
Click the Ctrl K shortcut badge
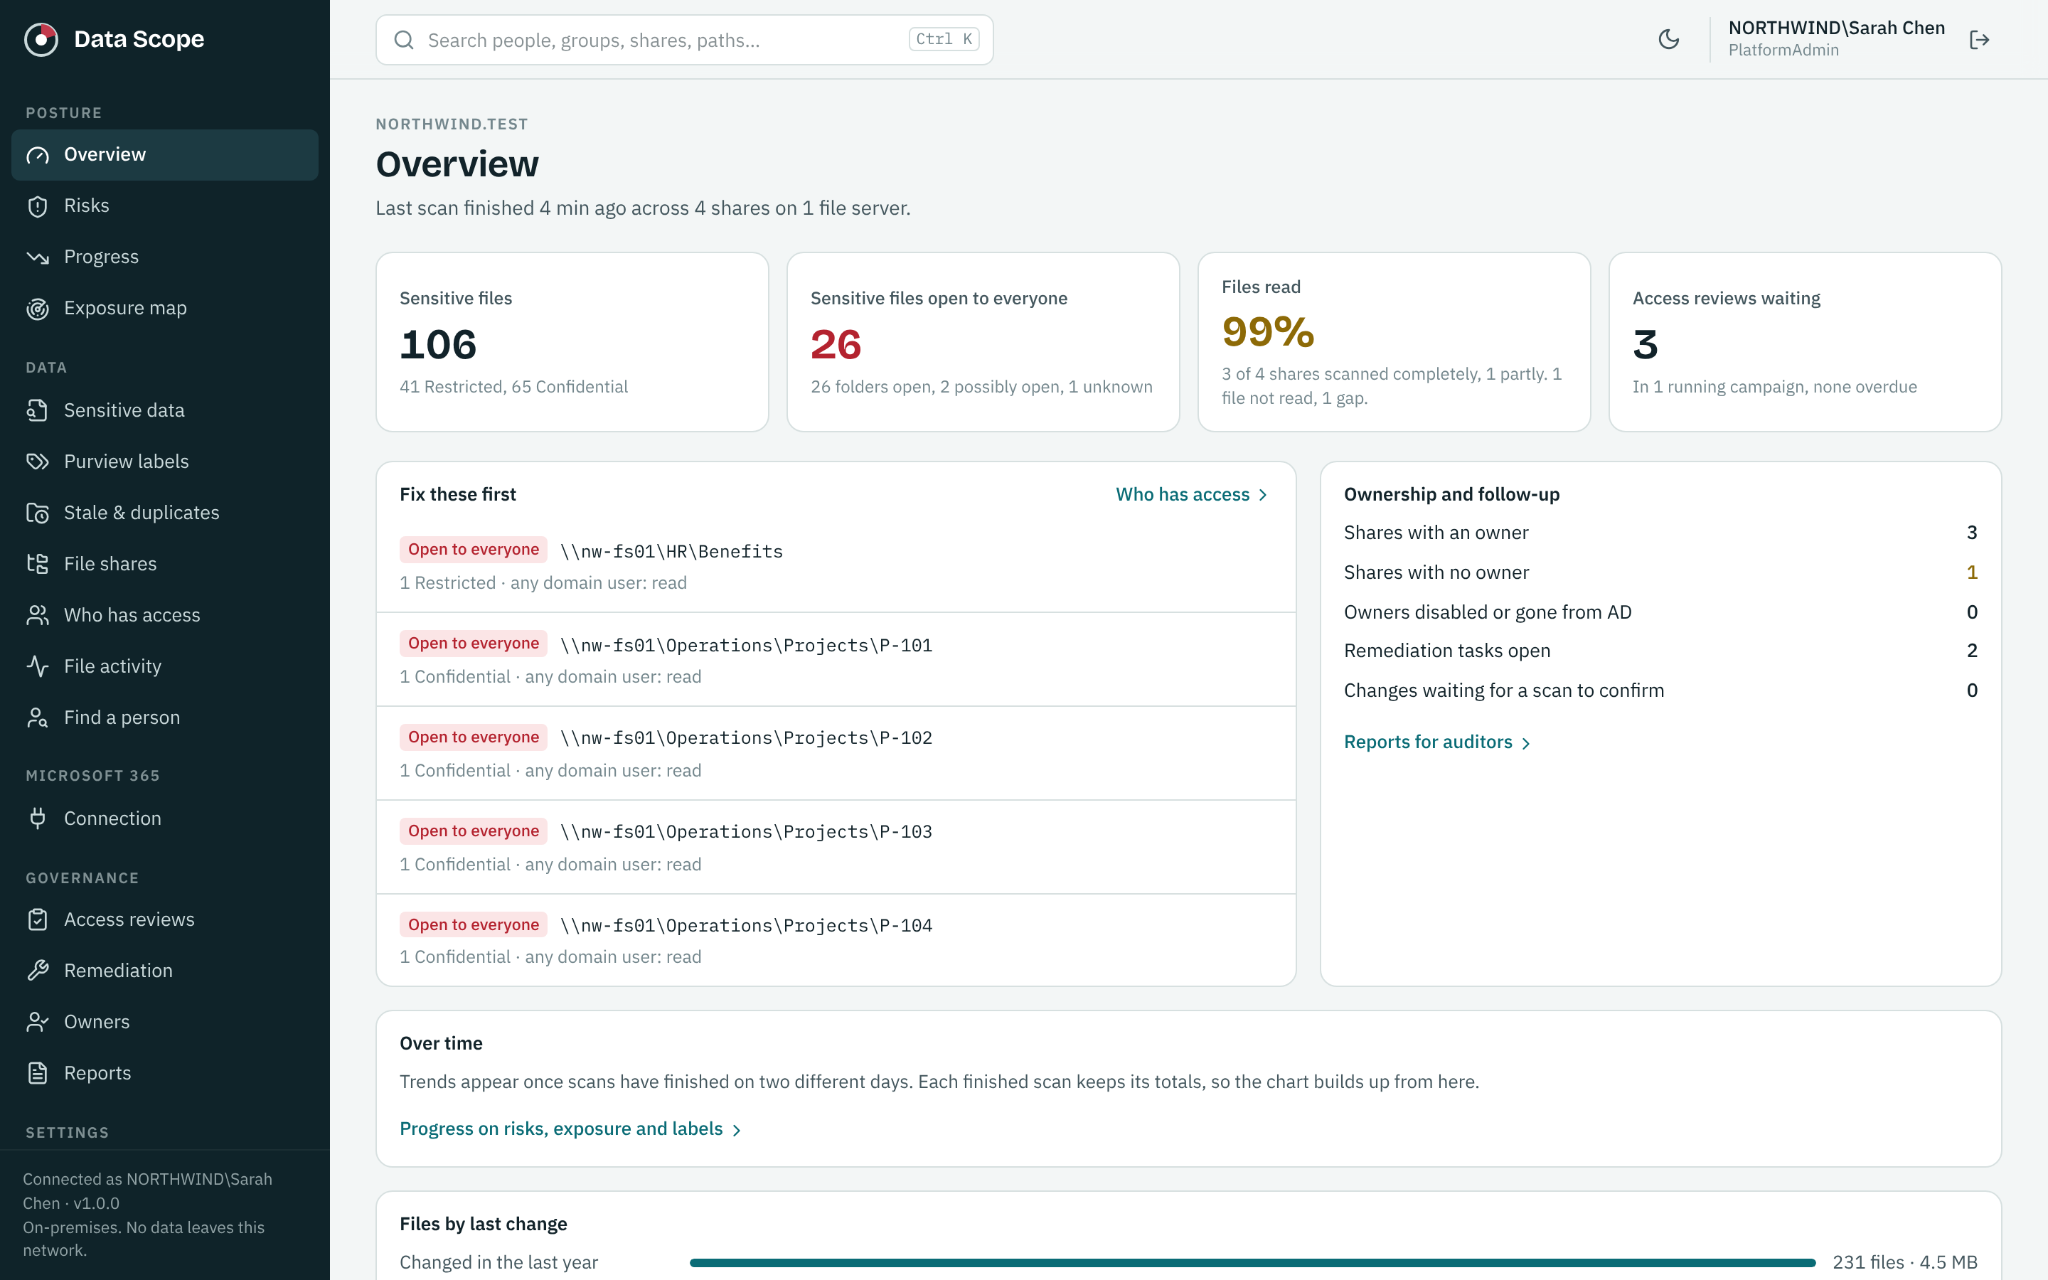point(944,40)
